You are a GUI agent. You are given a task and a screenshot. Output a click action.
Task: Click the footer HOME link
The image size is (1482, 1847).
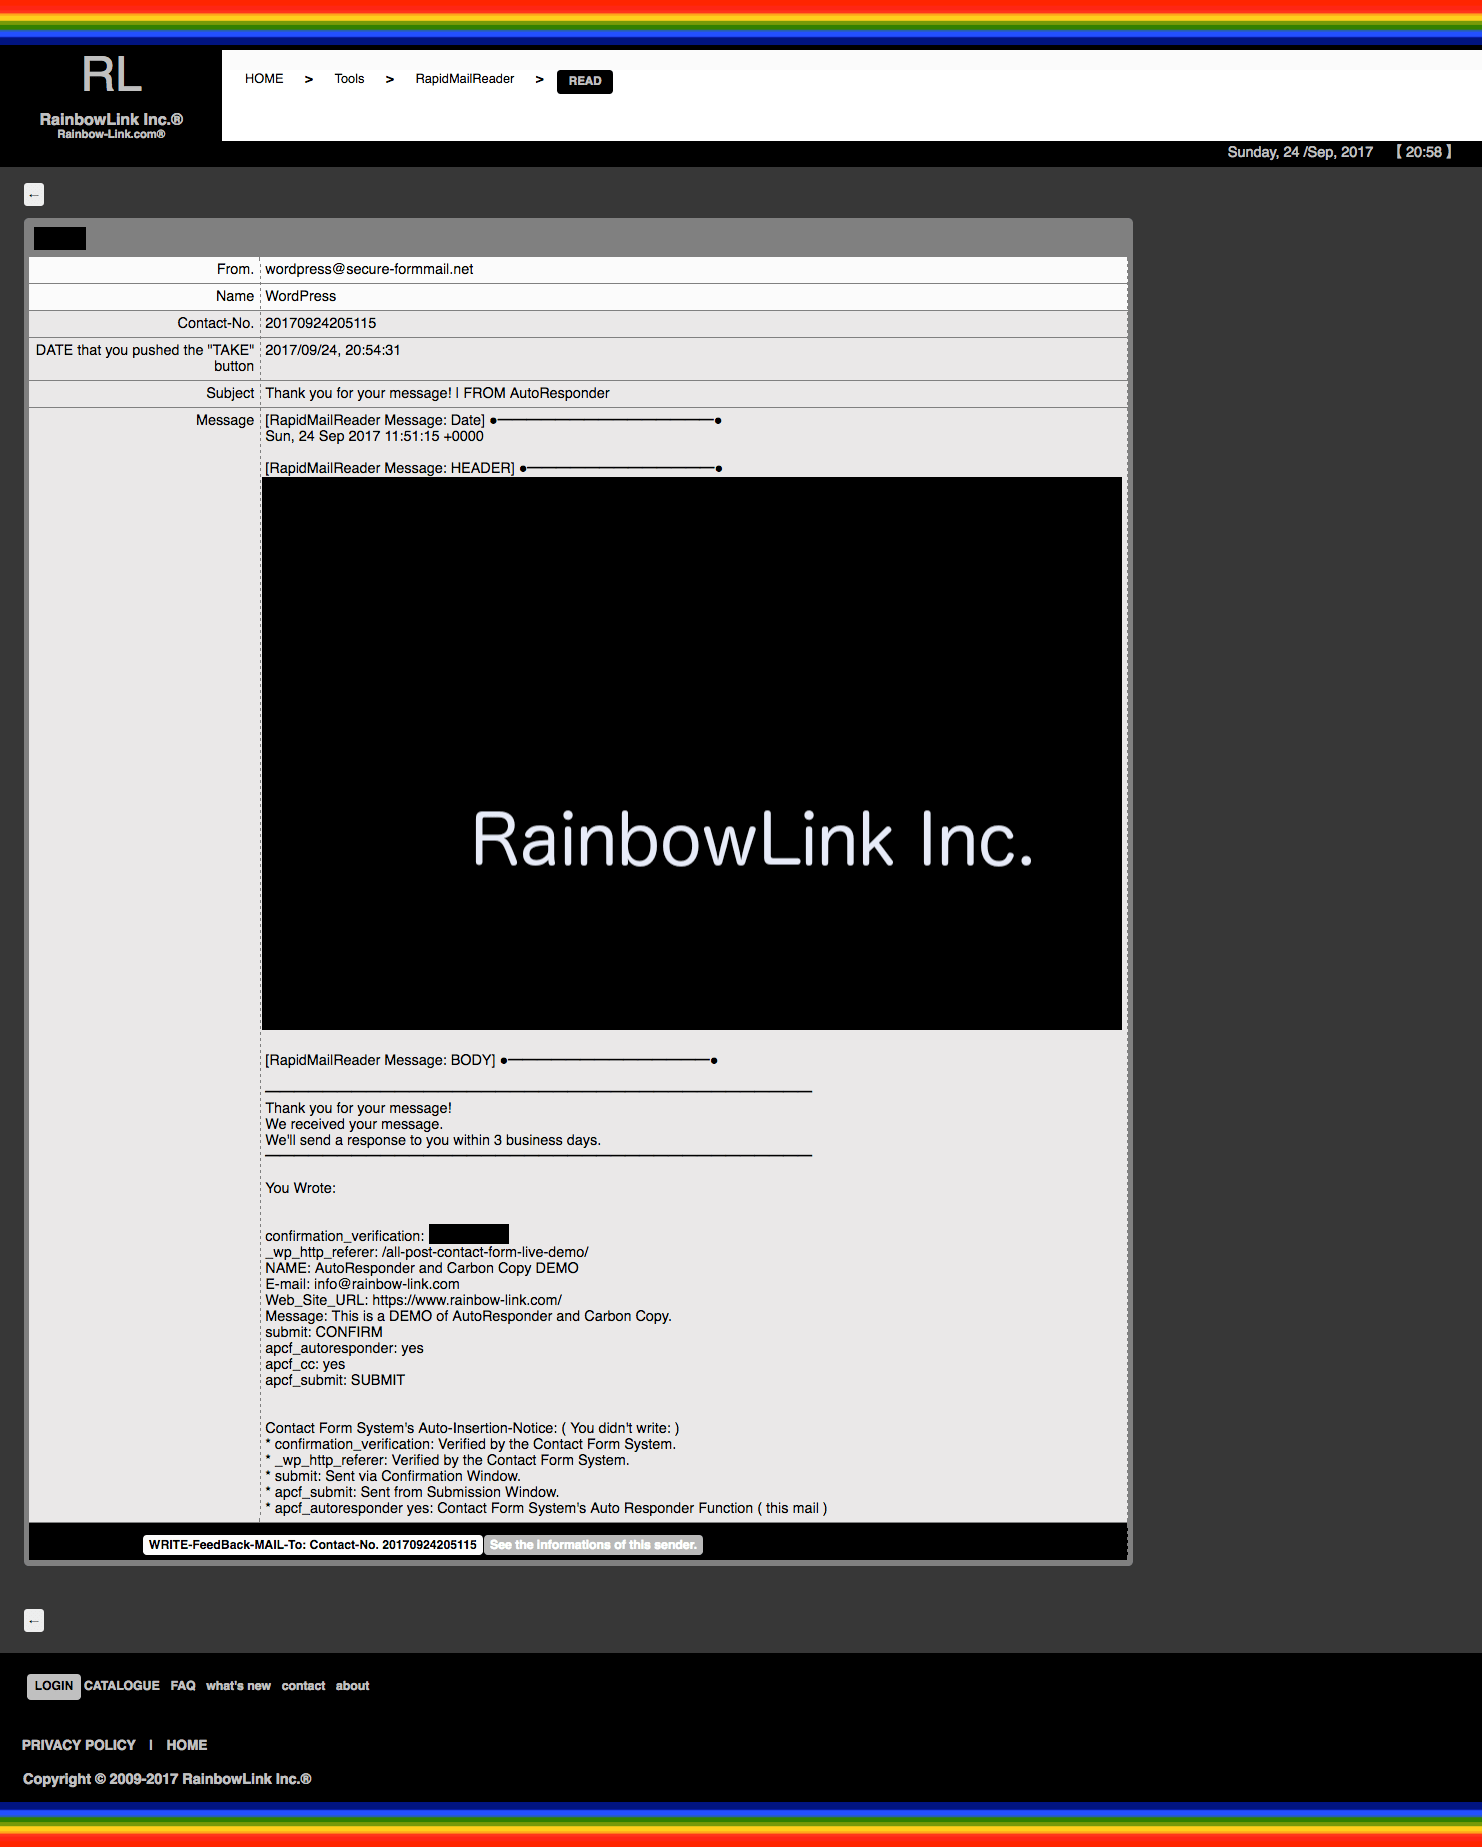click(187, 1745)
